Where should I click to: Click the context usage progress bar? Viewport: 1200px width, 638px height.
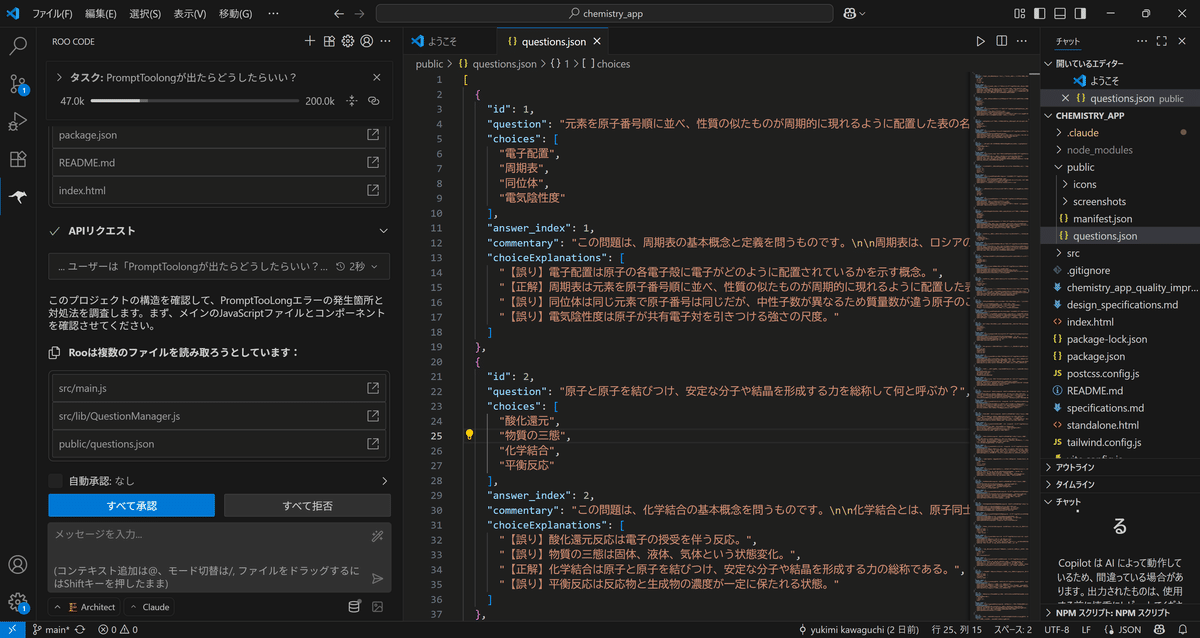[195, 101]
